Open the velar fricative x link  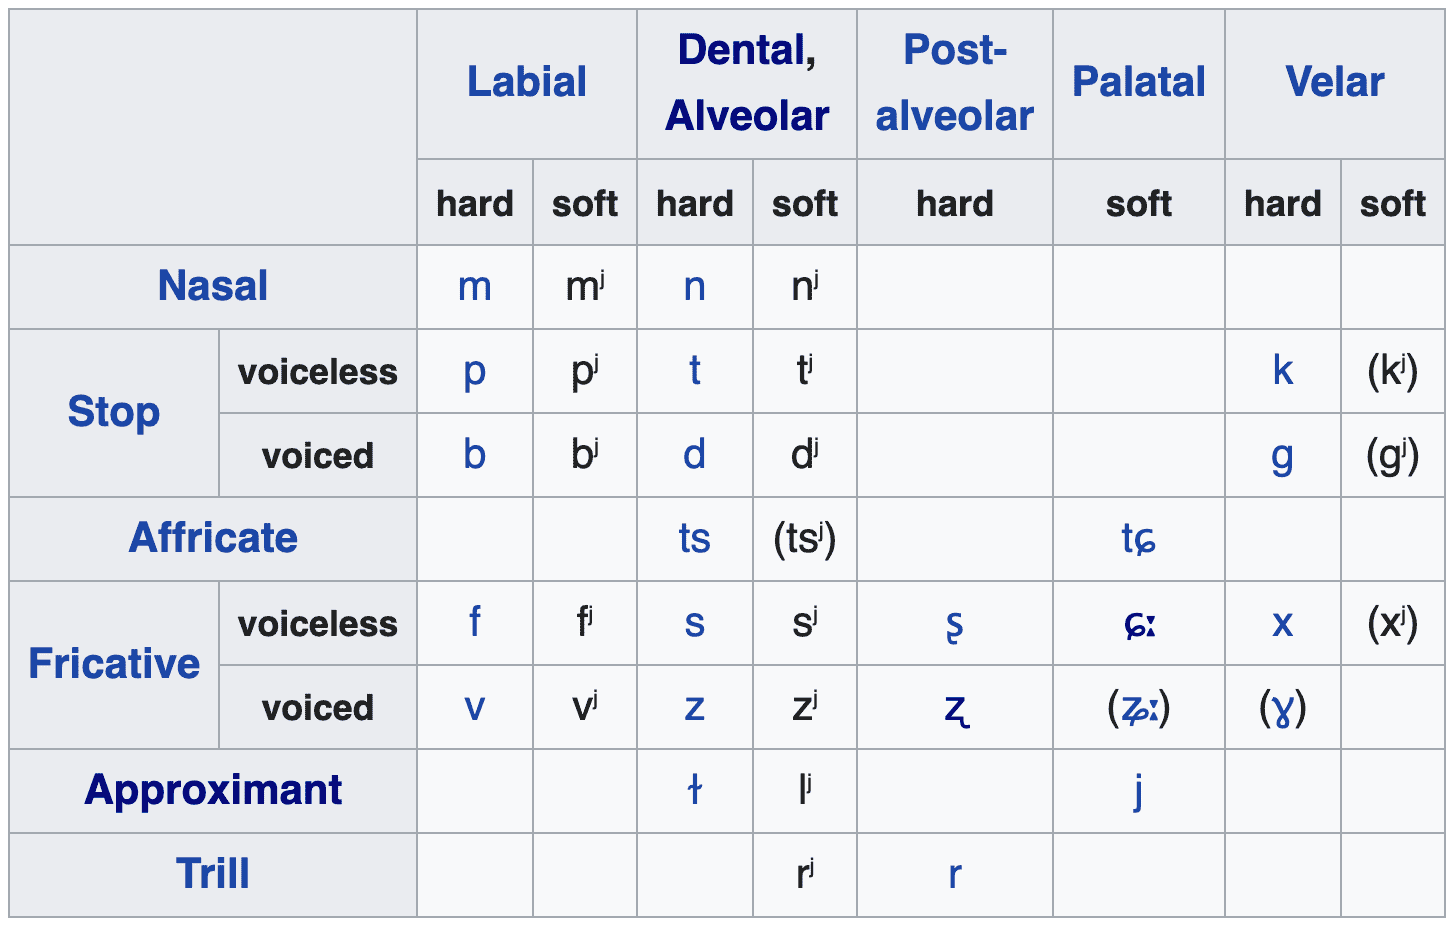1282,624
